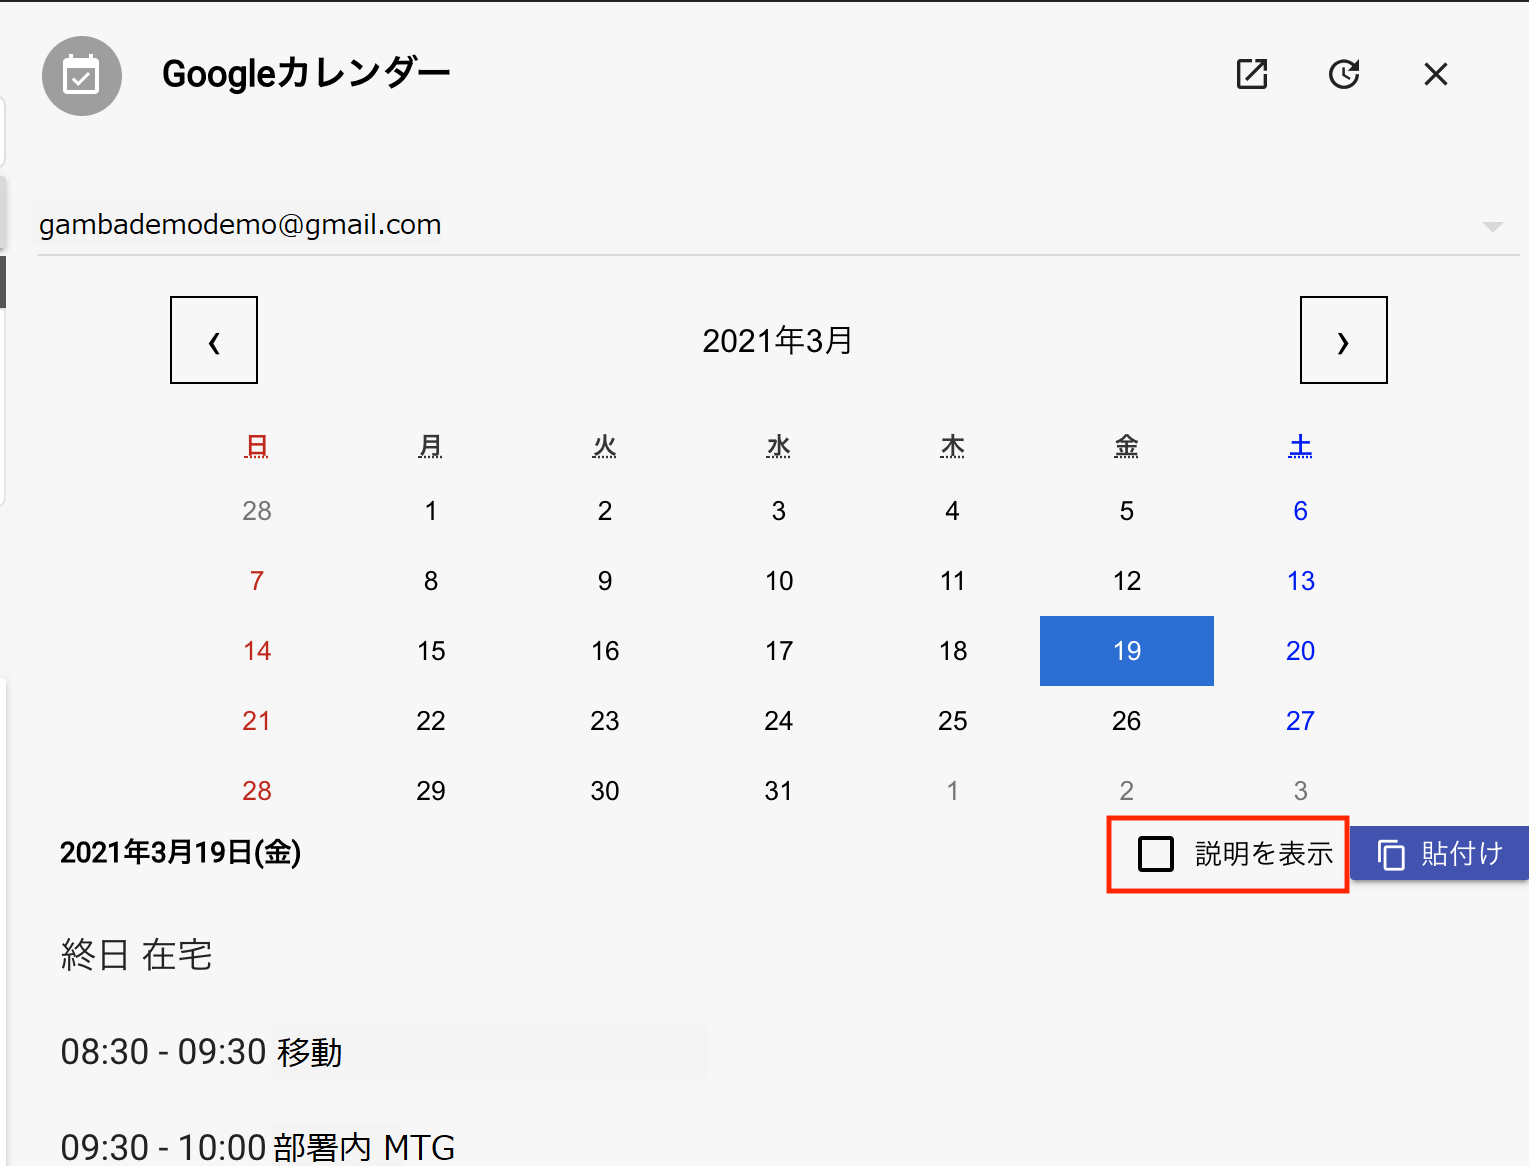This screenshot has height=1166, width=1529.
Task: Select February 28 from previous month
Action: (x=257, y=511)
